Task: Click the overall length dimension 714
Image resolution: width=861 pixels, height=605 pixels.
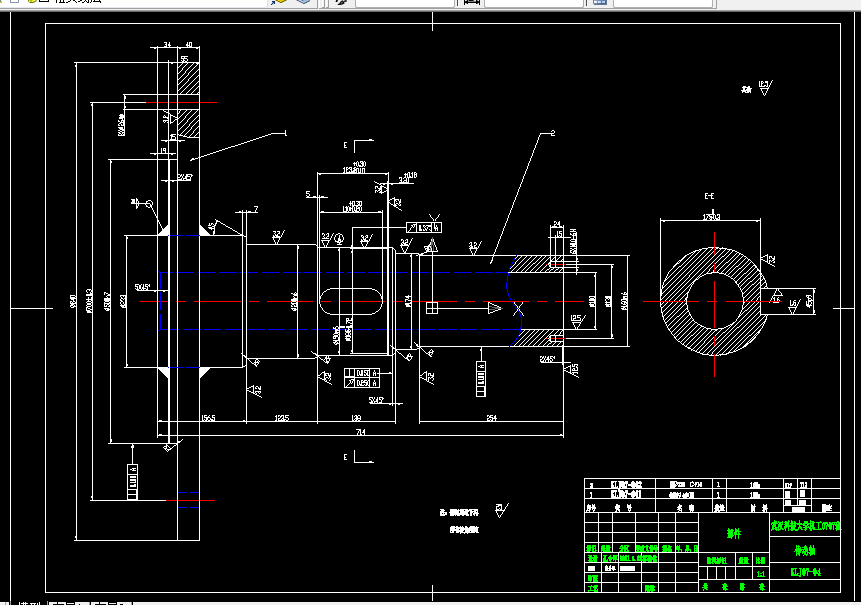Action: tap(360, 432)
